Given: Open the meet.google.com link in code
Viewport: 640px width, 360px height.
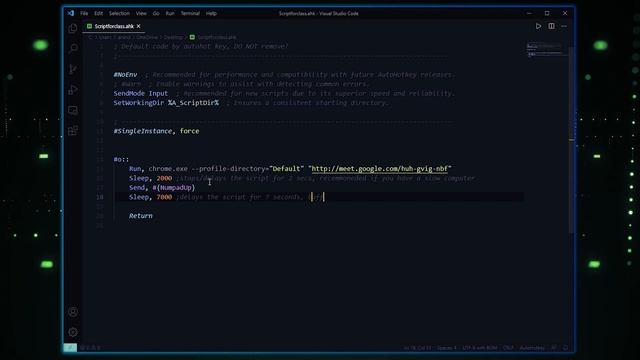Looking at the screenshot, I should click(380, 169).
